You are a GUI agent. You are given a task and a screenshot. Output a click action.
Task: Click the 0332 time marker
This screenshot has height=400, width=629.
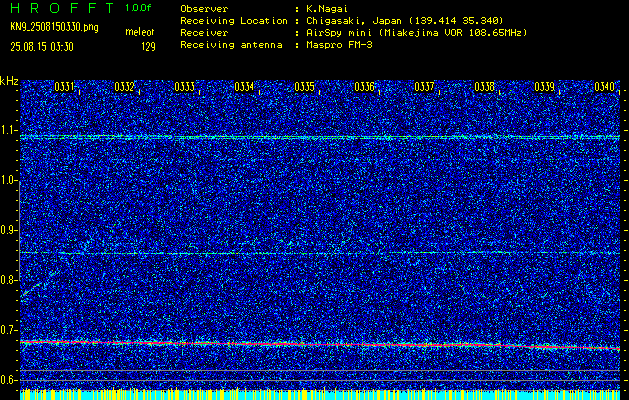124,87
